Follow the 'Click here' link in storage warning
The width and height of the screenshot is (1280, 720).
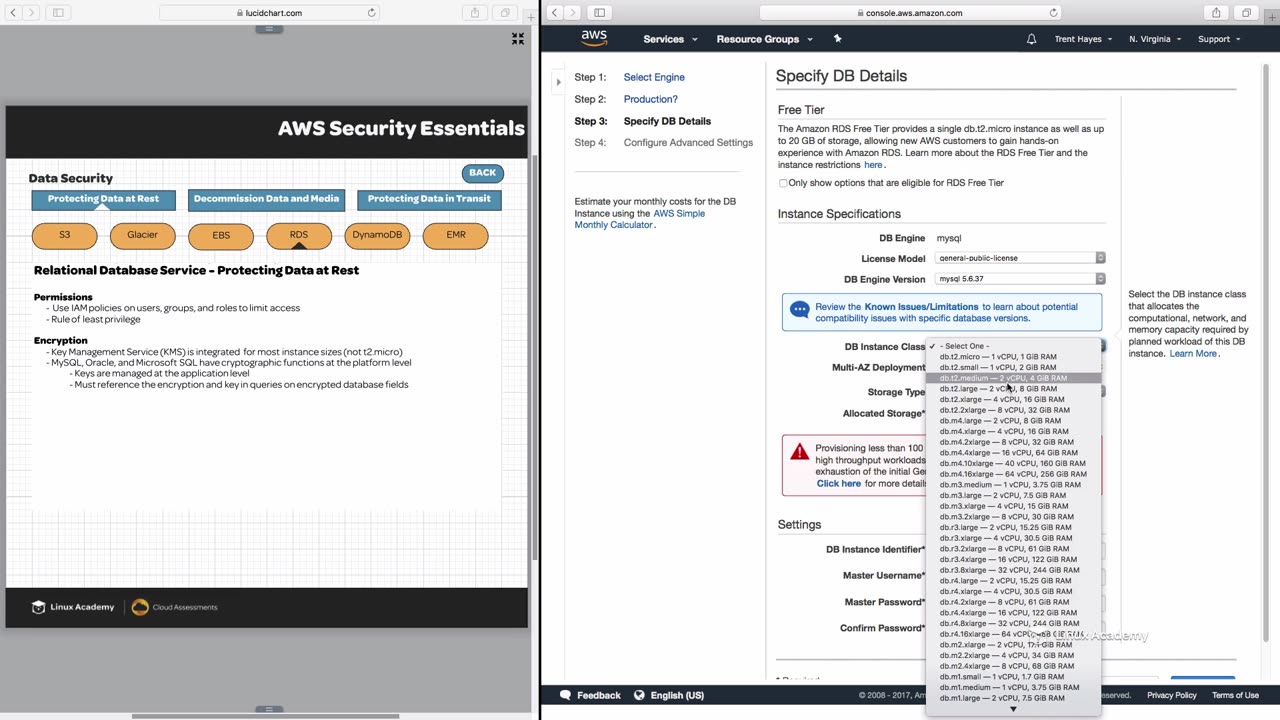(838, 484)
